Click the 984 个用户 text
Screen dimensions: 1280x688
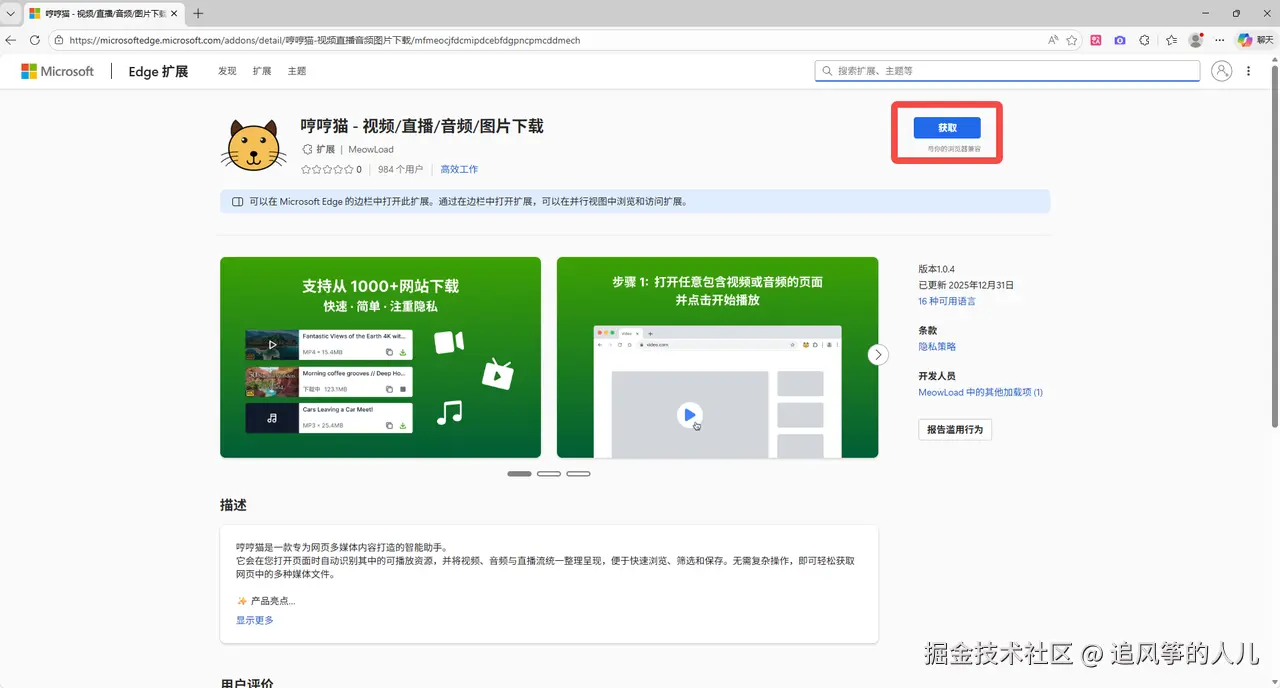click(x=400, y=170)
